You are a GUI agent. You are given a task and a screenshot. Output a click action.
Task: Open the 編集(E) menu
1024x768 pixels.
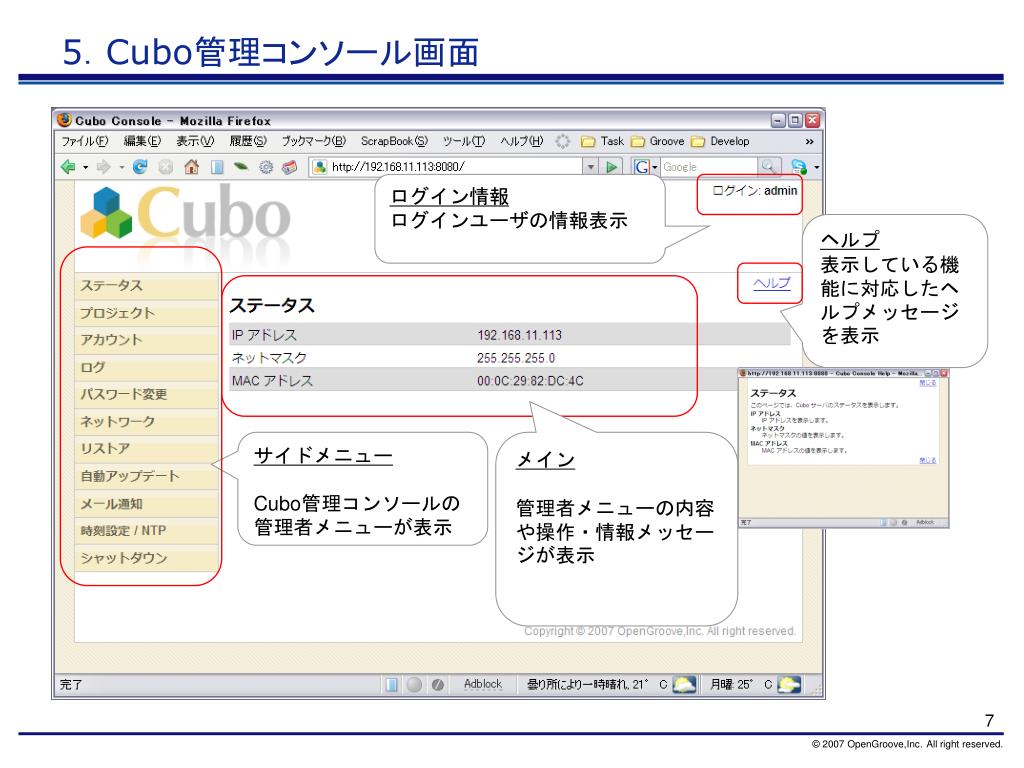142,141
